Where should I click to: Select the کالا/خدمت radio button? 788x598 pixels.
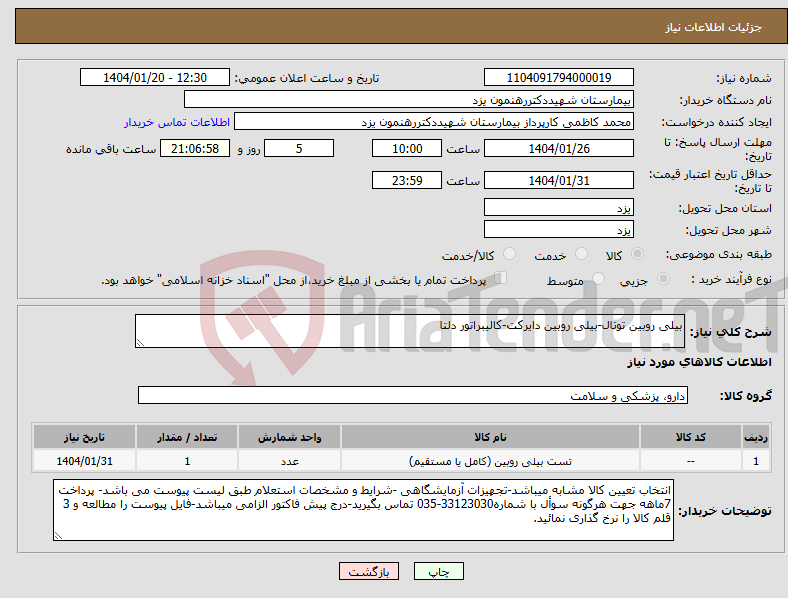point(509,254)
